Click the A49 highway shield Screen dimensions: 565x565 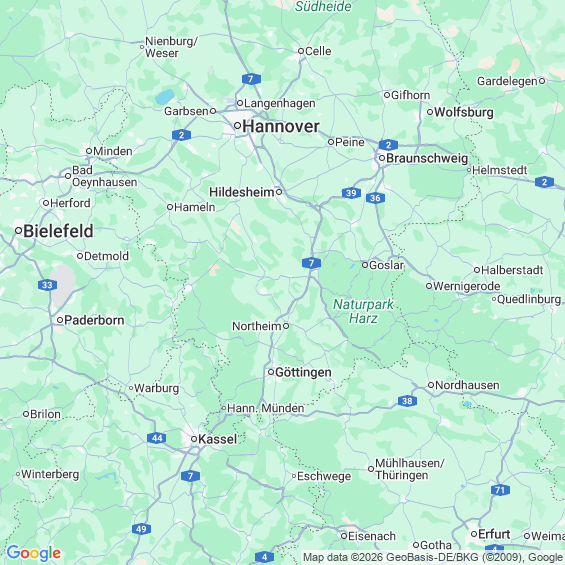coord(141,529)
